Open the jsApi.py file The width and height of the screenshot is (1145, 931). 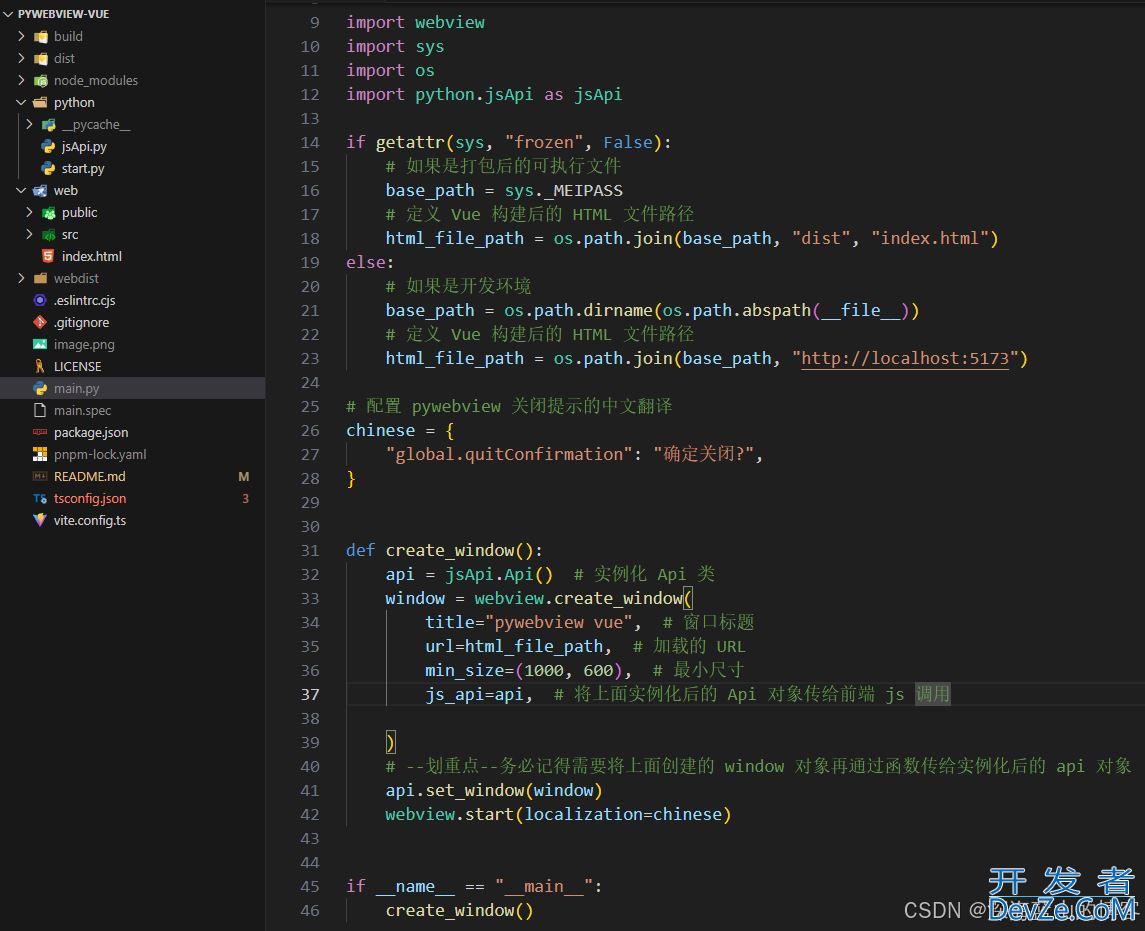(x=84, y=147)
